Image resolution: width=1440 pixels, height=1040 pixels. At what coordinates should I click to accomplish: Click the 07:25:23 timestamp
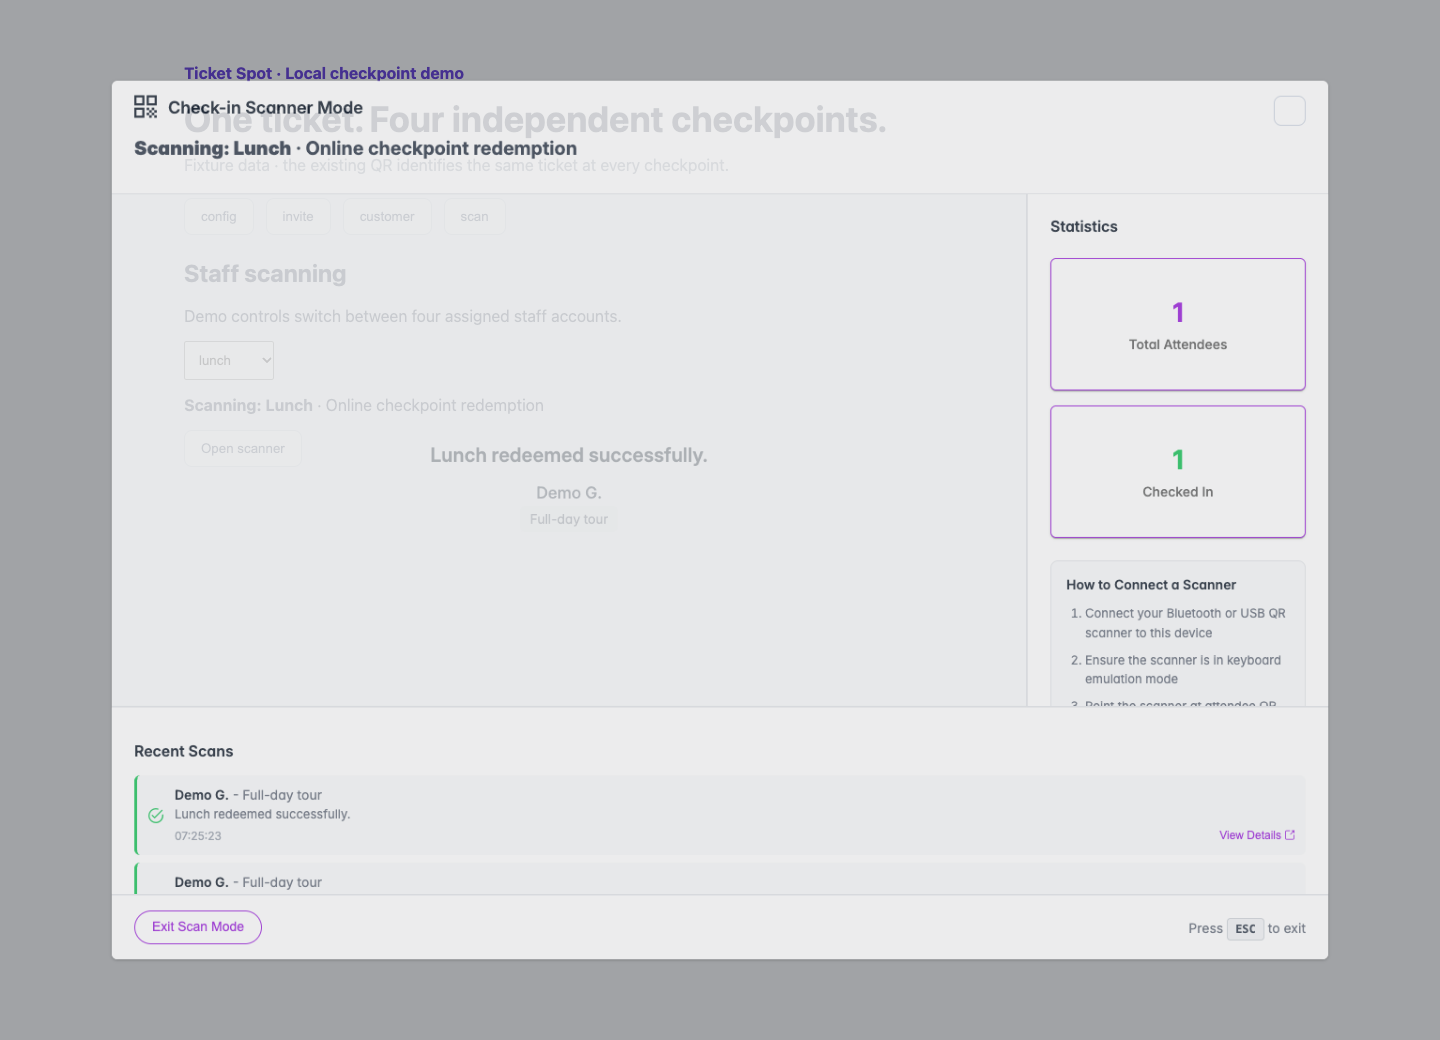pos(198,836)
